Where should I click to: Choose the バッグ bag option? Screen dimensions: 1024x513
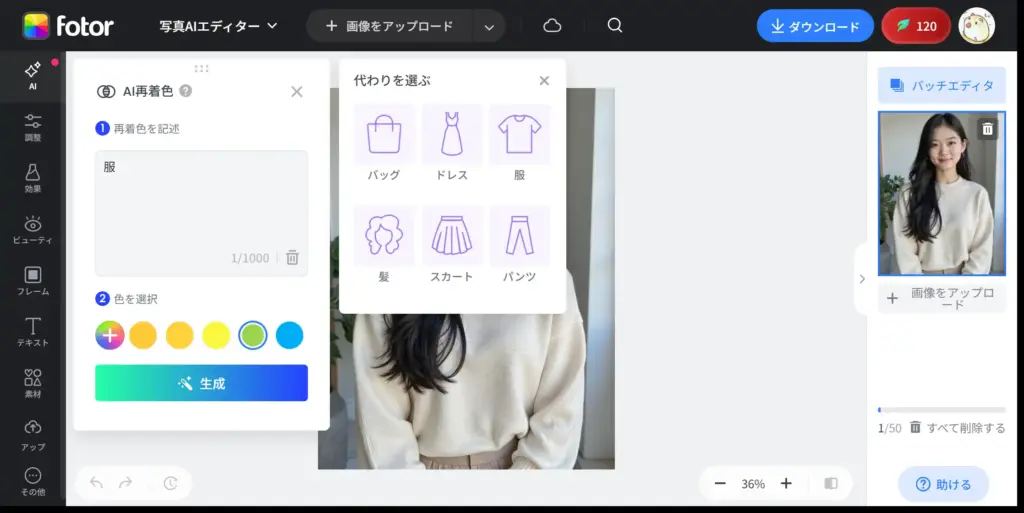tap(383, 142)
